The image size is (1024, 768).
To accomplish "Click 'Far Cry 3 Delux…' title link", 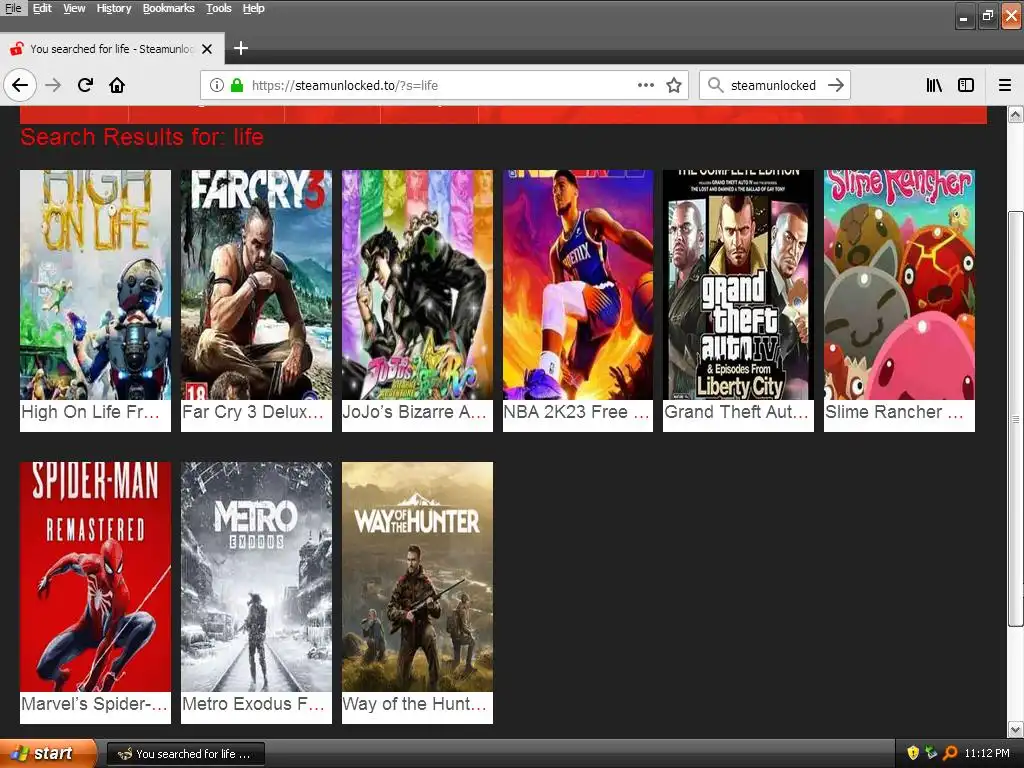I will pyautogui.click(x=253, y=412).
